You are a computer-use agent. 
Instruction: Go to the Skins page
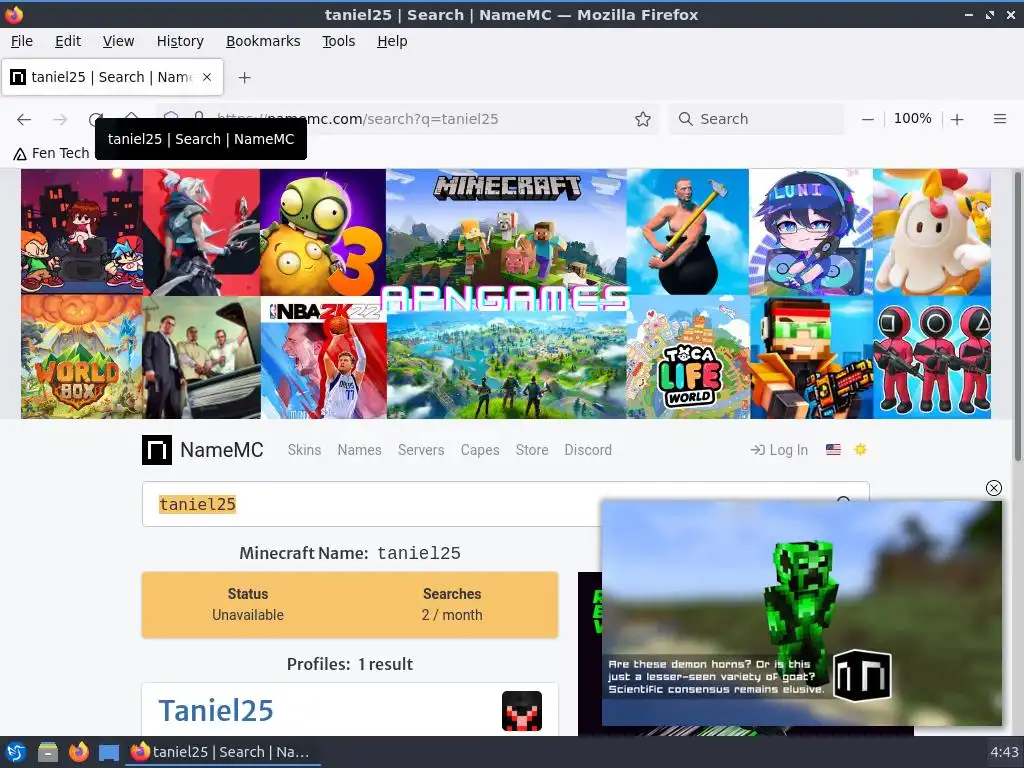[x=304, y=450]
